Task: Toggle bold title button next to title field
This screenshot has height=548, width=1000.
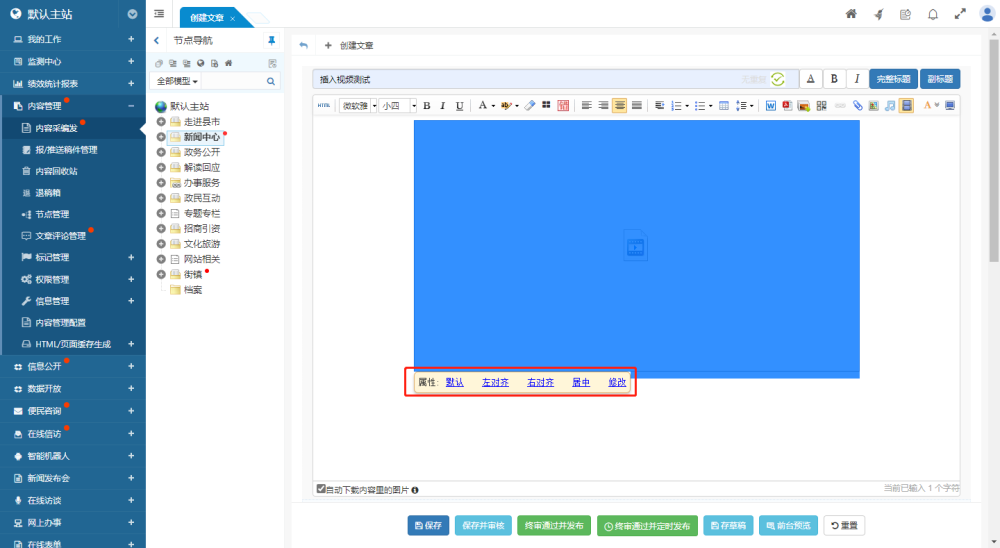Action: (x=834, y=79)
